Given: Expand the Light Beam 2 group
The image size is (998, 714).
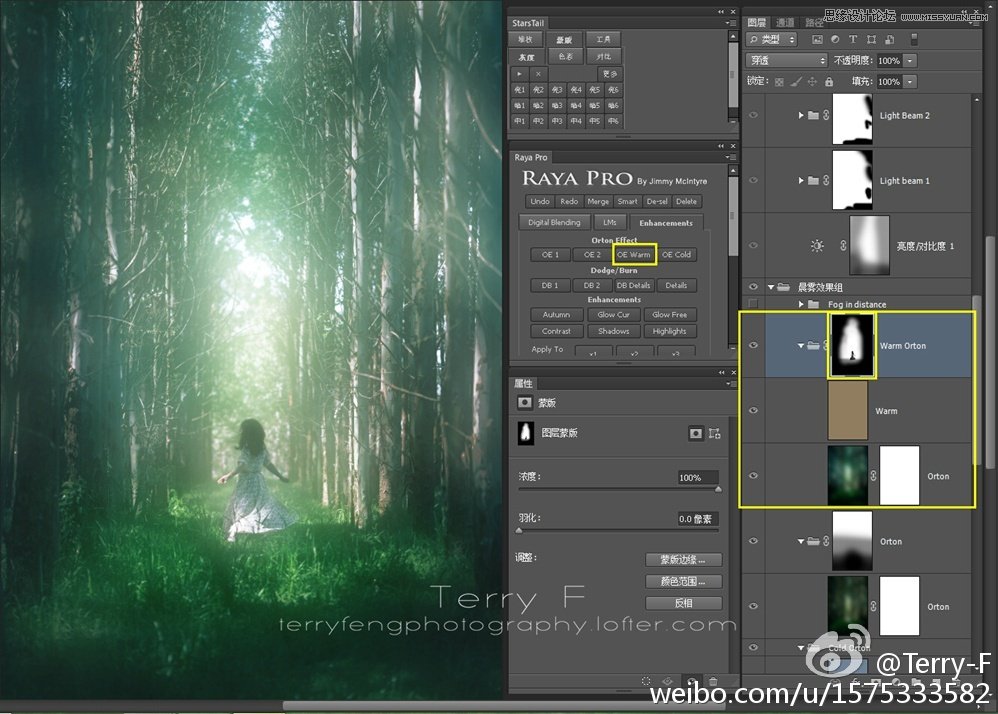Looking at the screenshot, I should point(801,115).
